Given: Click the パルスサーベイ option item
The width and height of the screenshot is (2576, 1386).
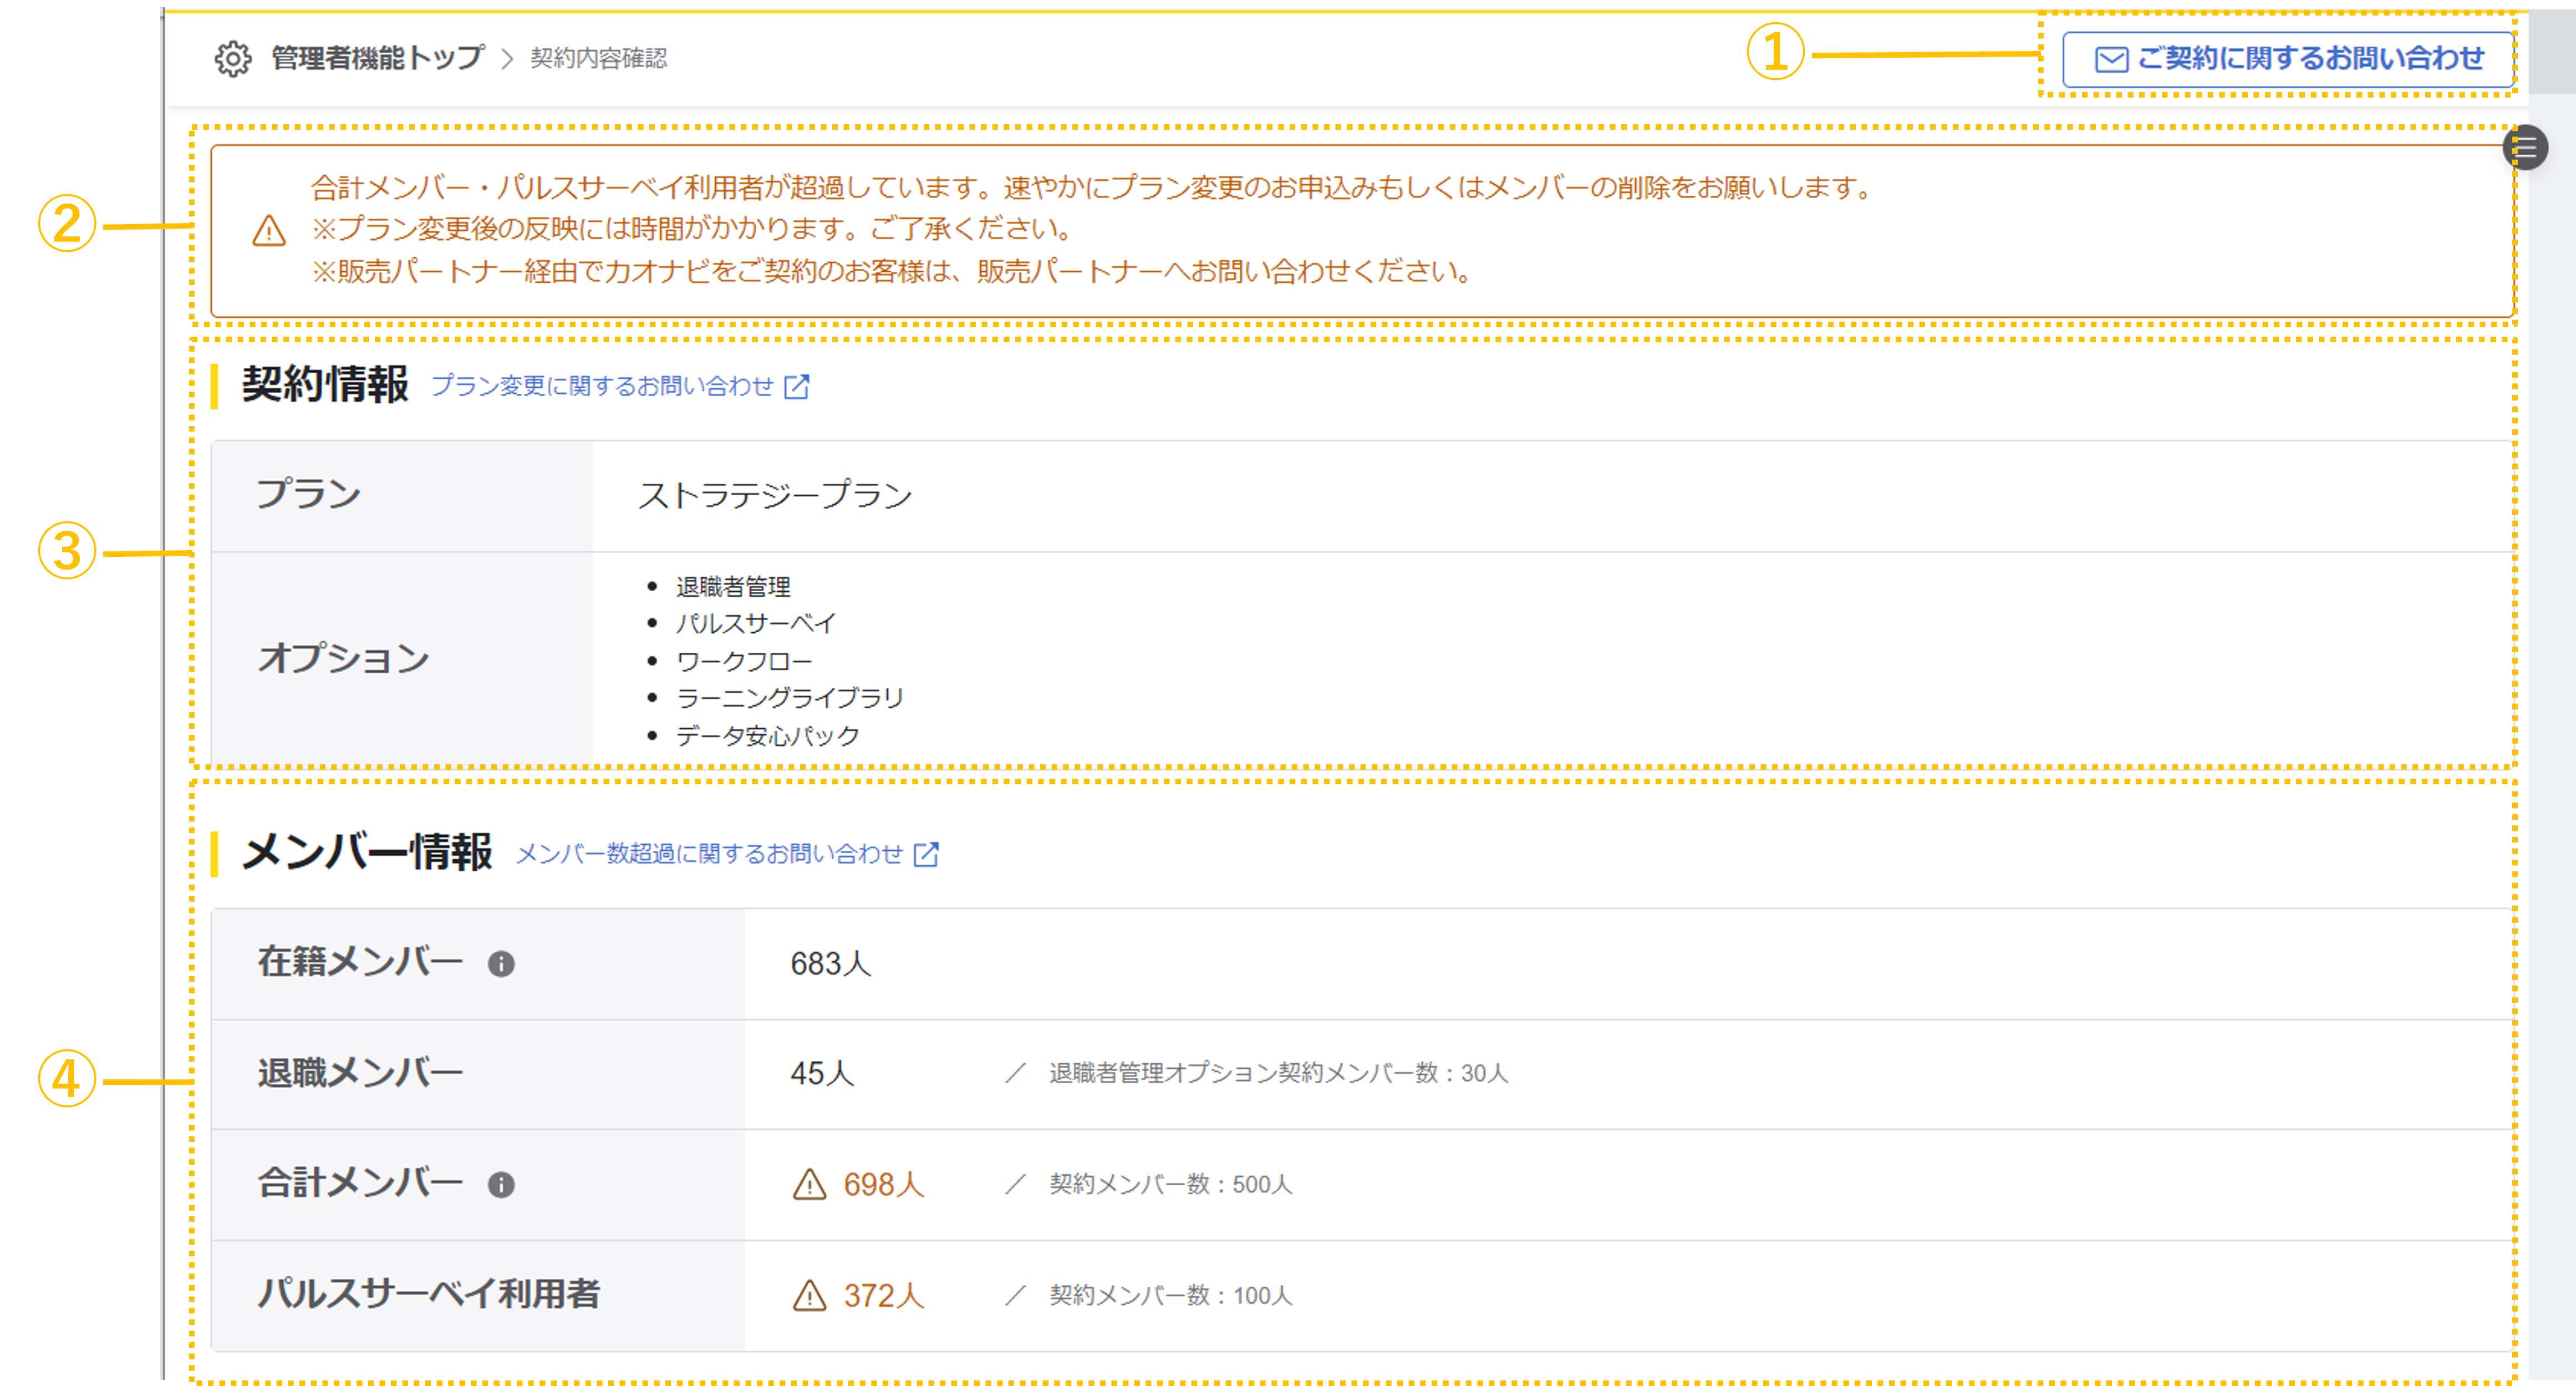Looking at the screenshot, I should tap(755, 623).
